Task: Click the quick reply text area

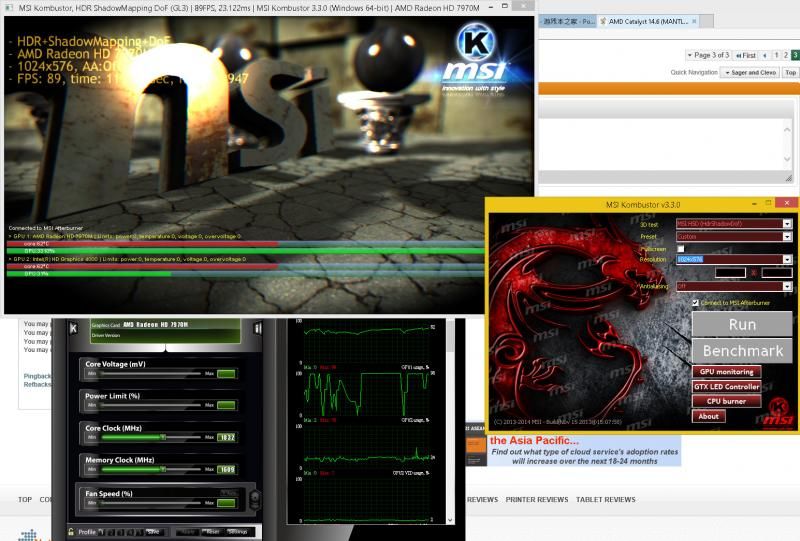Action: click(x=661, y=144)
